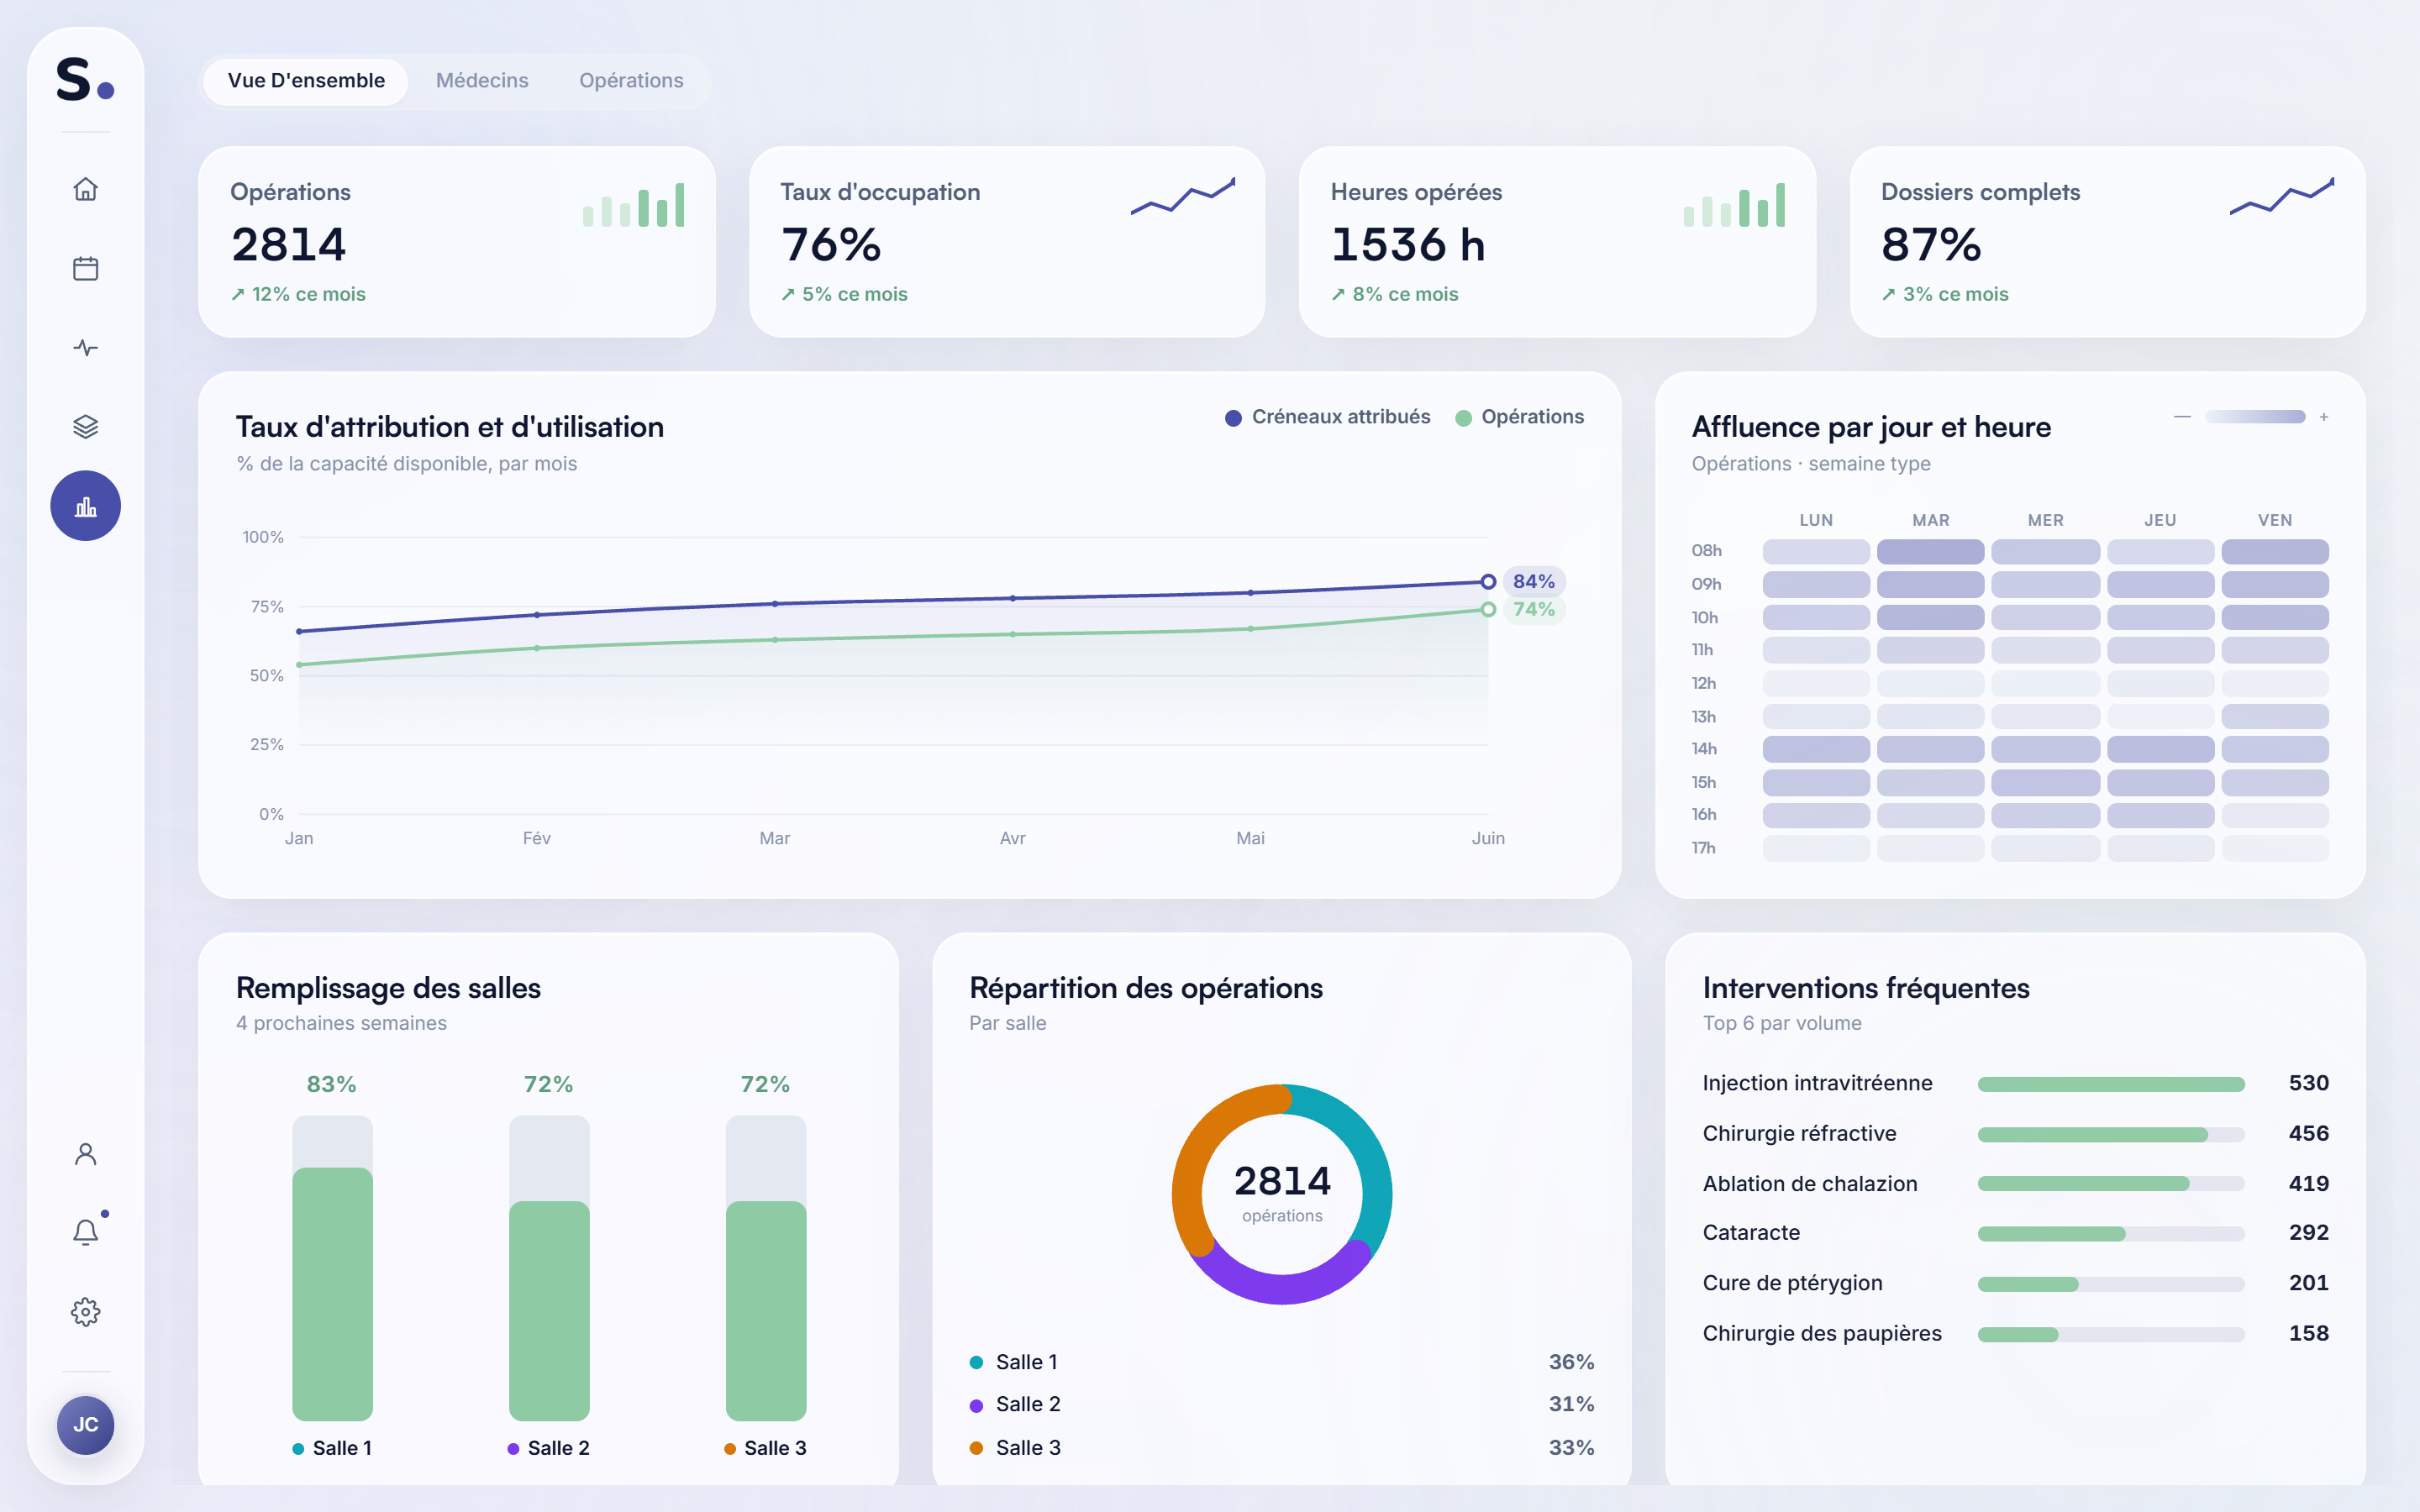Click the Salle 3 row showing 33%
The height and width of the screenshot is (1512, 2420).
[x=1282, y=1448]
